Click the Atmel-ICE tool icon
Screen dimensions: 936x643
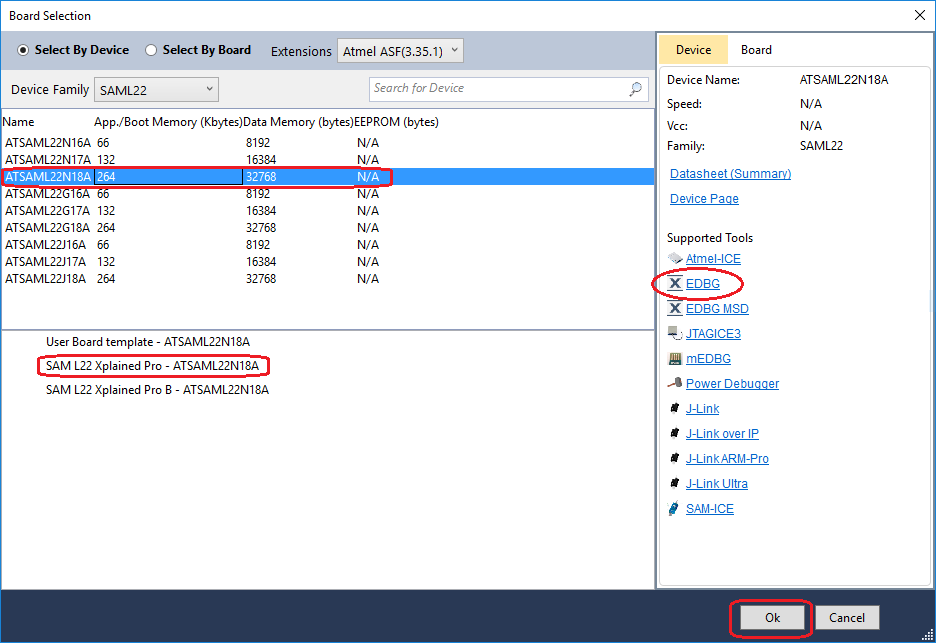(x=675, y=259)
